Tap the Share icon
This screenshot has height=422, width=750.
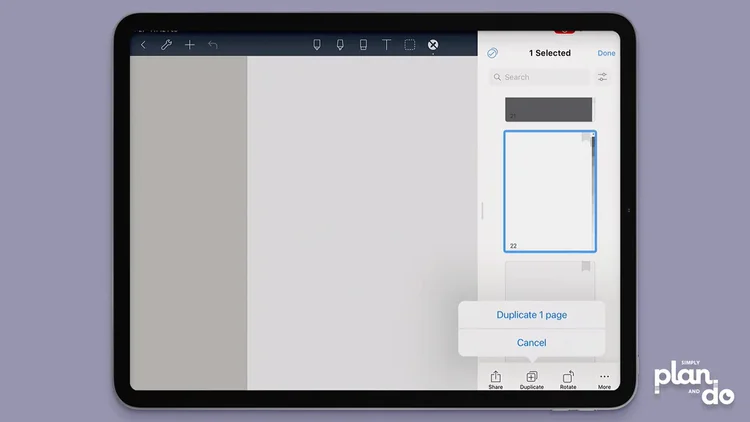pyautogui.click(x=496, y=380)
